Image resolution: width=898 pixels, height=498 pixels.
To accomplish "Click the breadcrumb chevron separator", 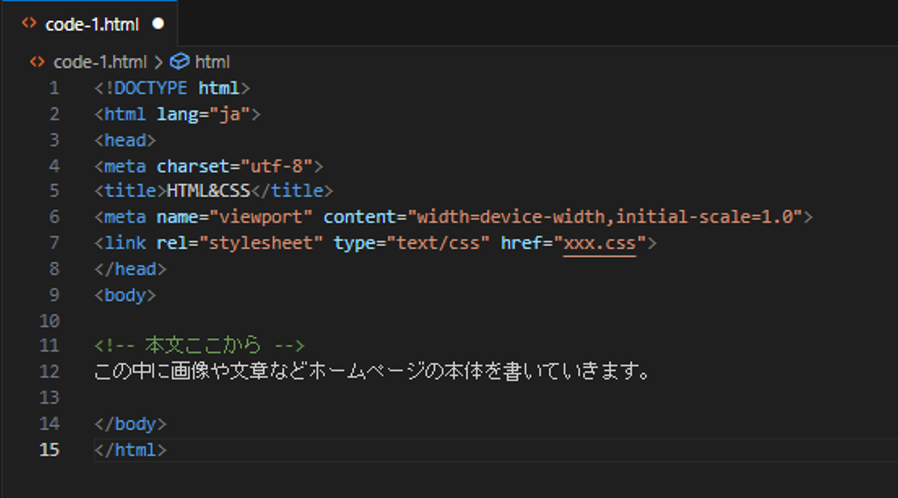I will tap(159, 62).
